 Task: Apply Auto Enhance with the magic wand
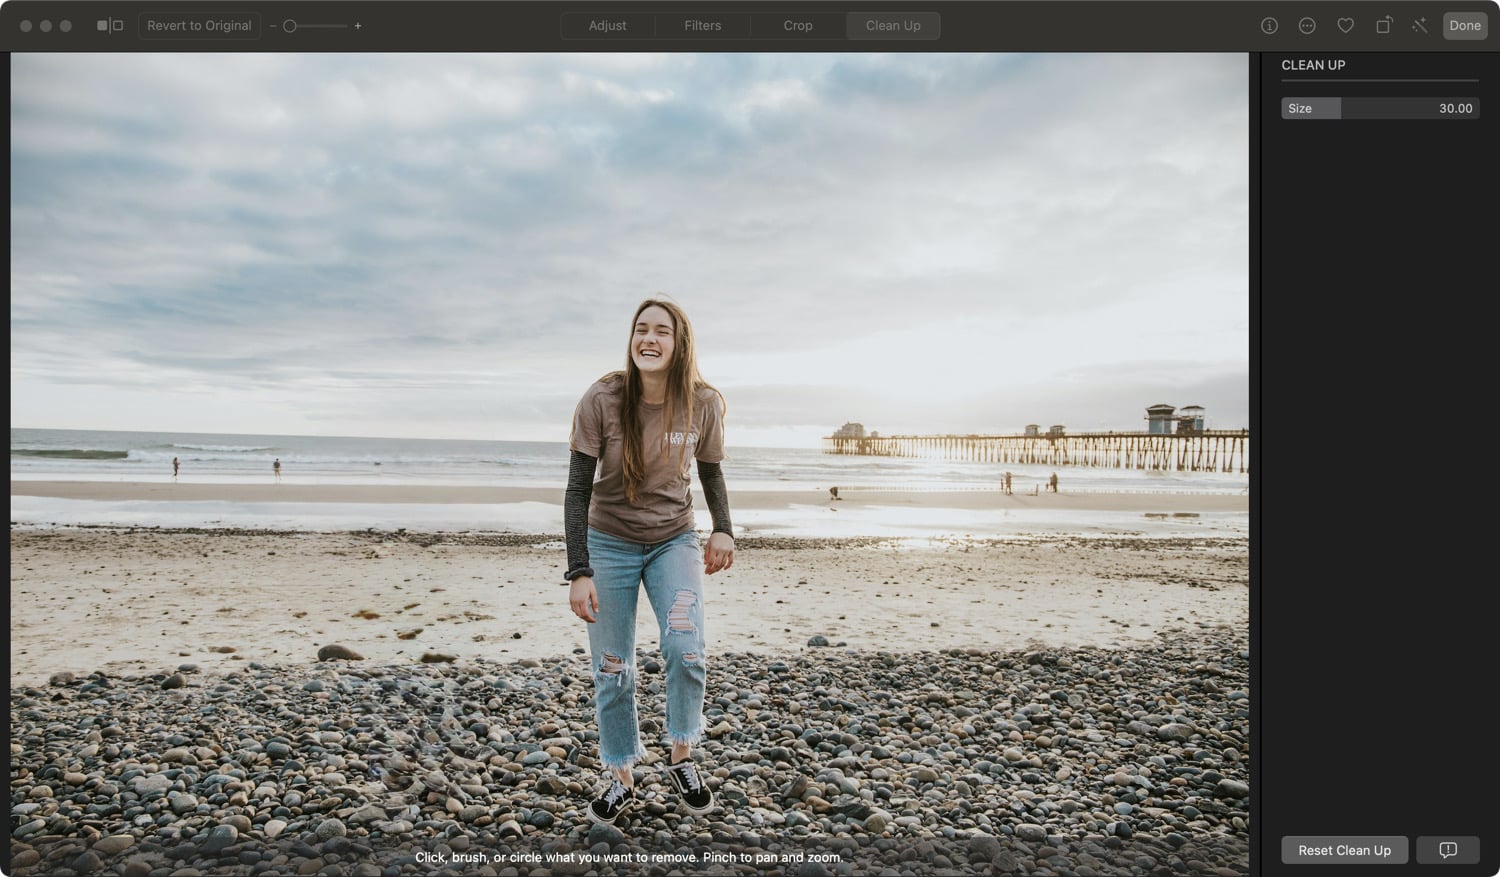(1420, 26)
